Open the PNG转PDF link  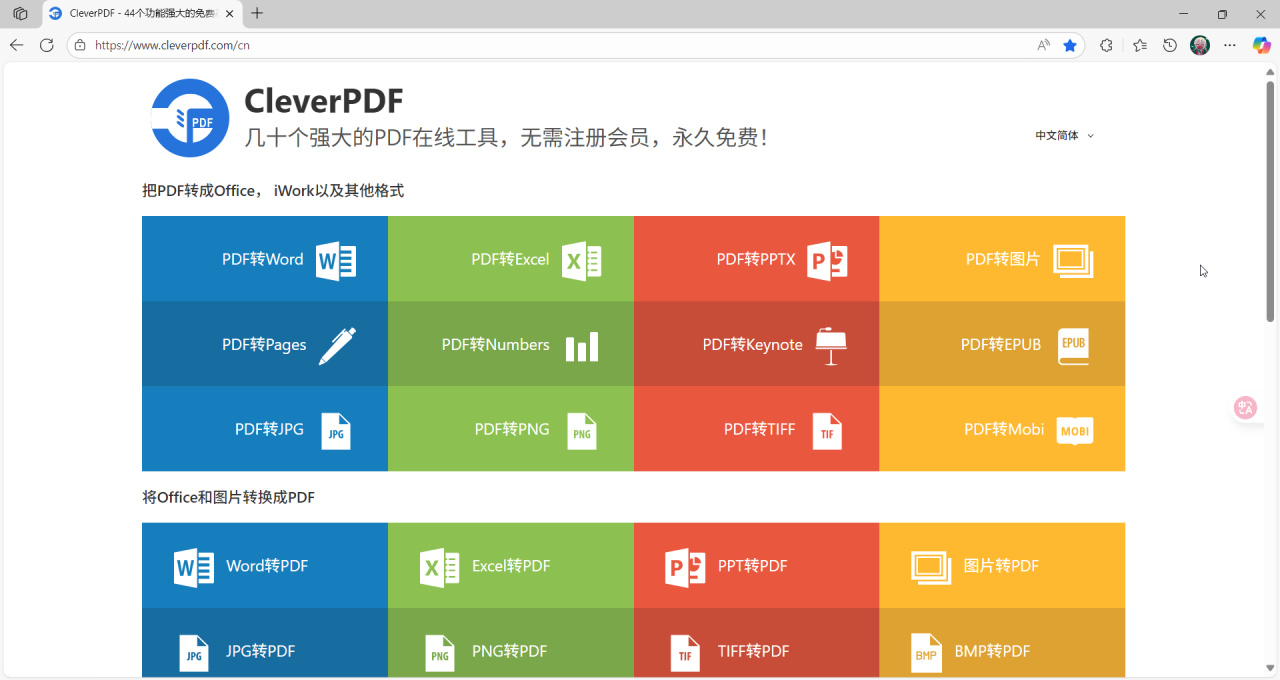[511, 643]
